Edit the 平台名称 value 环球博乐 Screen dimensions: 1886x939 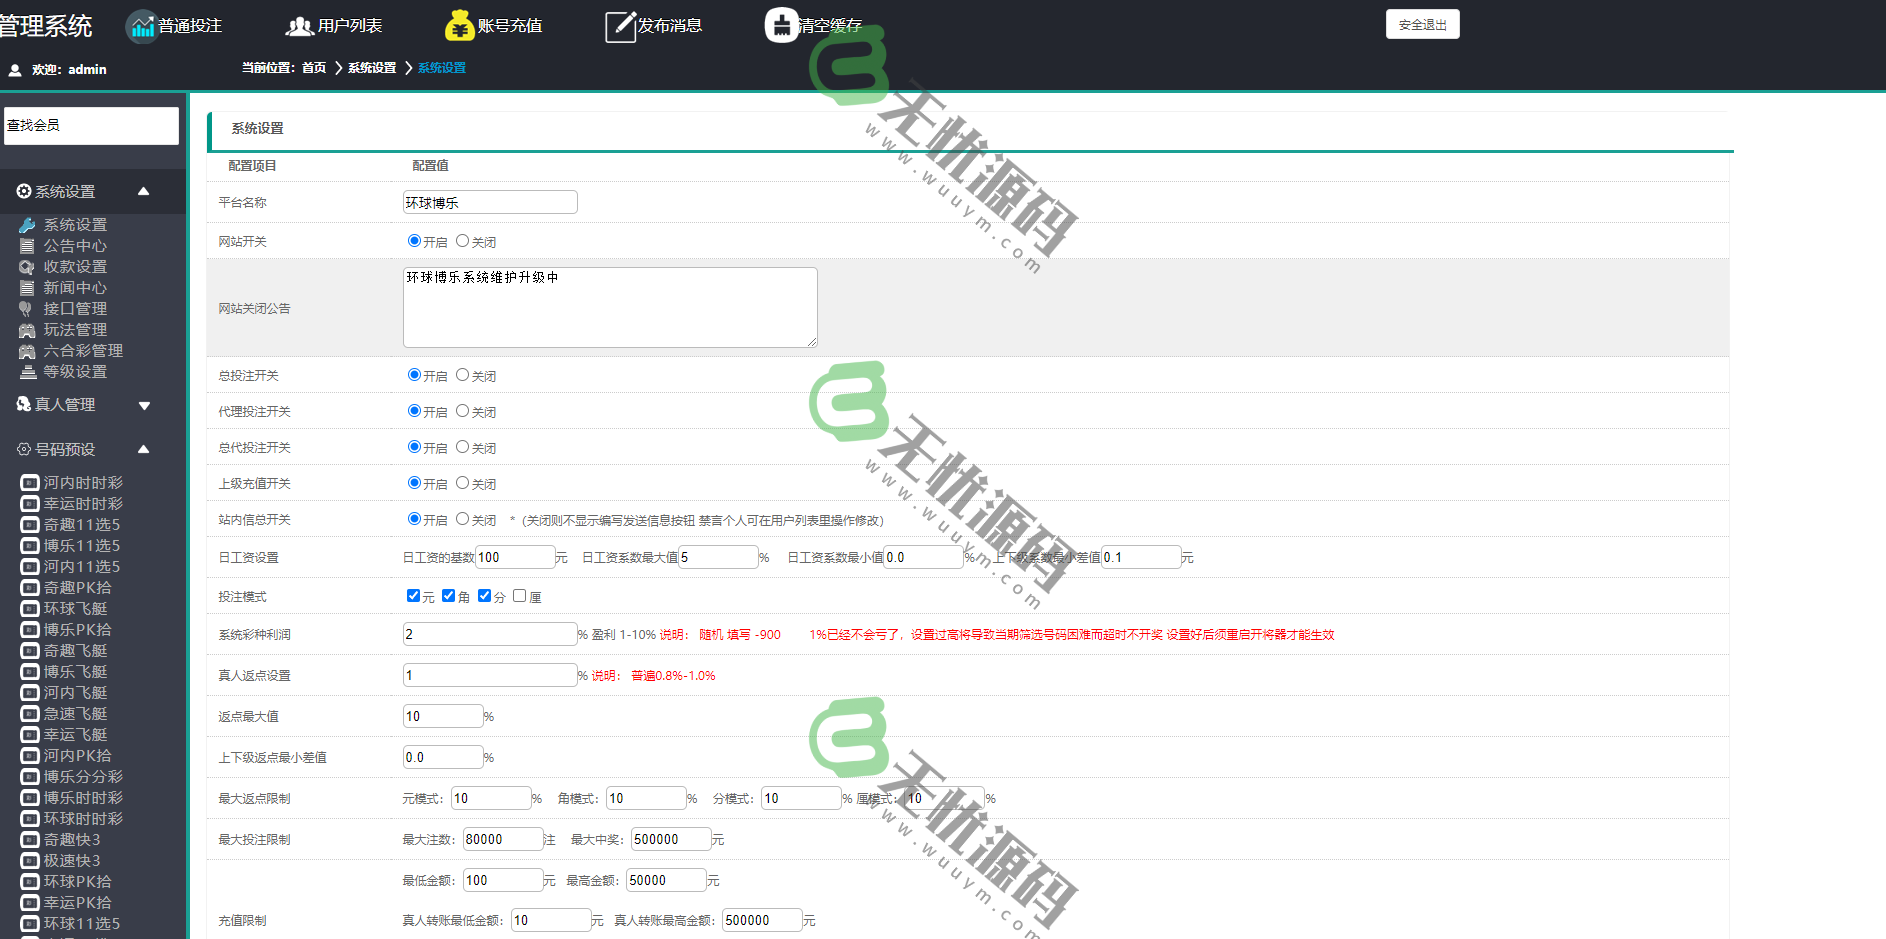(x=489, y=201)
